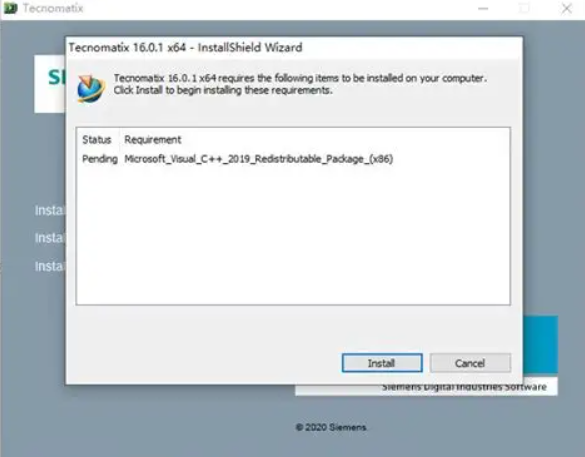Minimize the Tecnomatix launcher window
The image size is (585, 457).
[x=483, y=8]
